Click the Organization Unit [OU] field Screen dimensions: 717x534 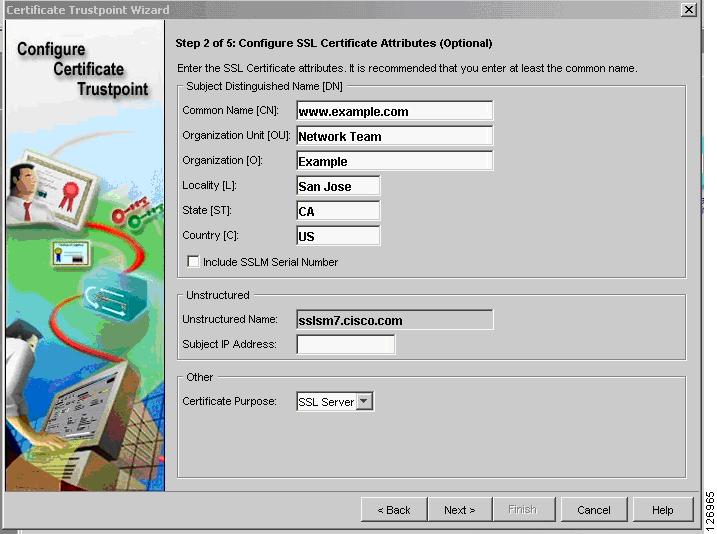395,136
